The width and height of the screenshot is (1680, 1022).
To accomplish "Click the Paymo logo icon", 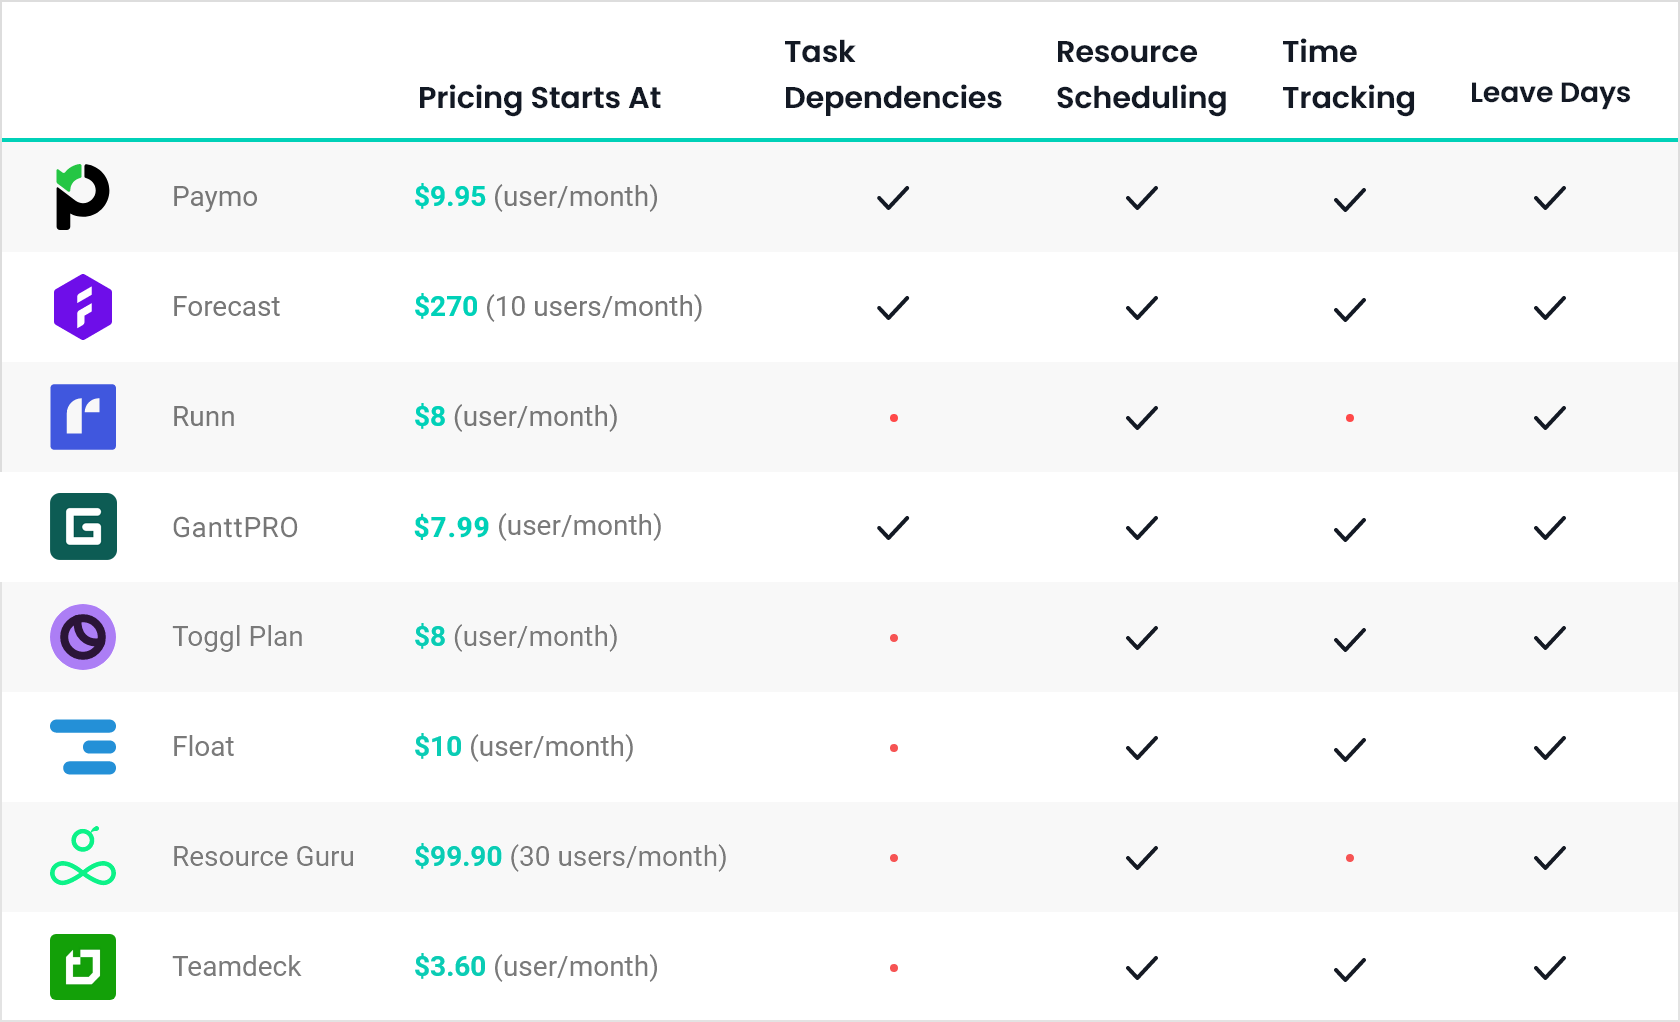I will (x=82, y=197).
